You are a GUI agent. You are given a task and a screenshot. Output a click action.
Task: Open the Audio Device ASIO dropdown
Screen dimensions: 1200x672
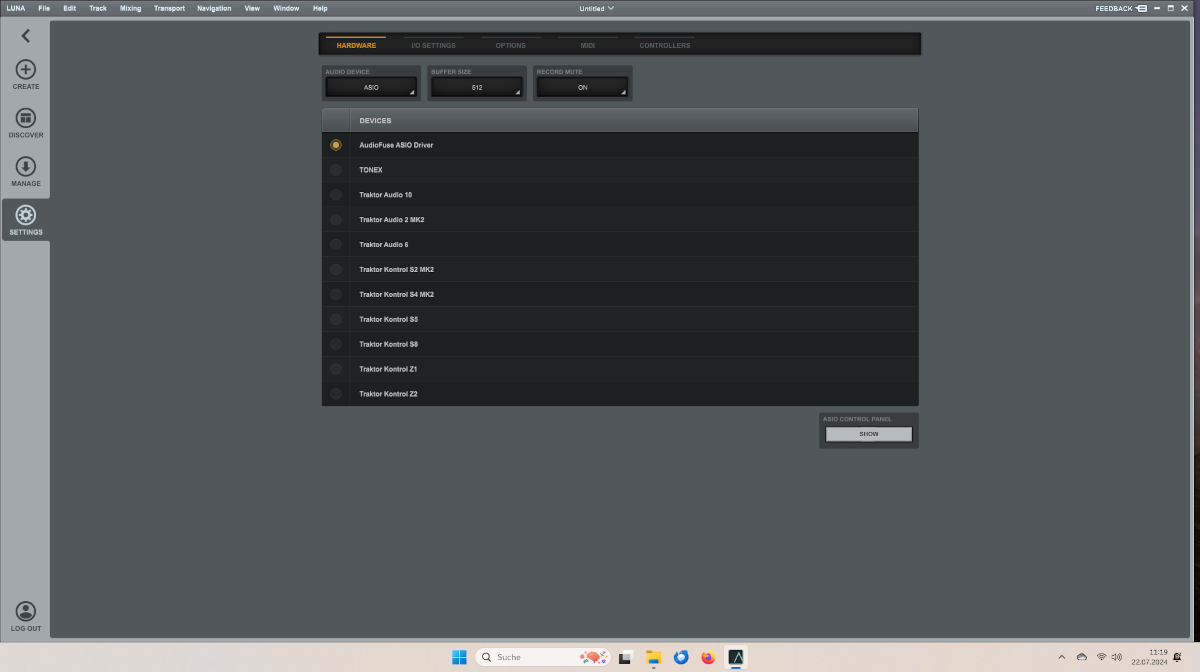point(371,88)
